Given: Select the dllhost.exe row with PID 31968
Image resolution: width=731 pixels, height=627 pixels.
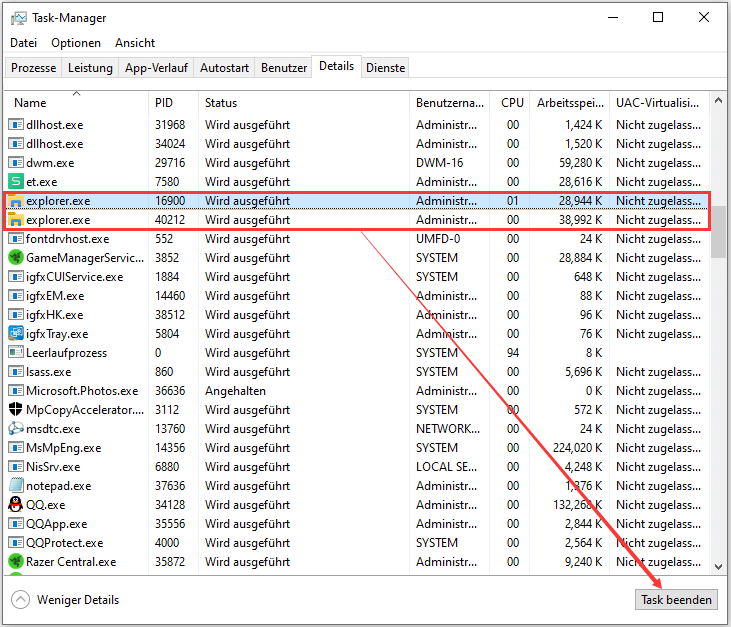Looking at the screenshot, I should tap(357, 125).
